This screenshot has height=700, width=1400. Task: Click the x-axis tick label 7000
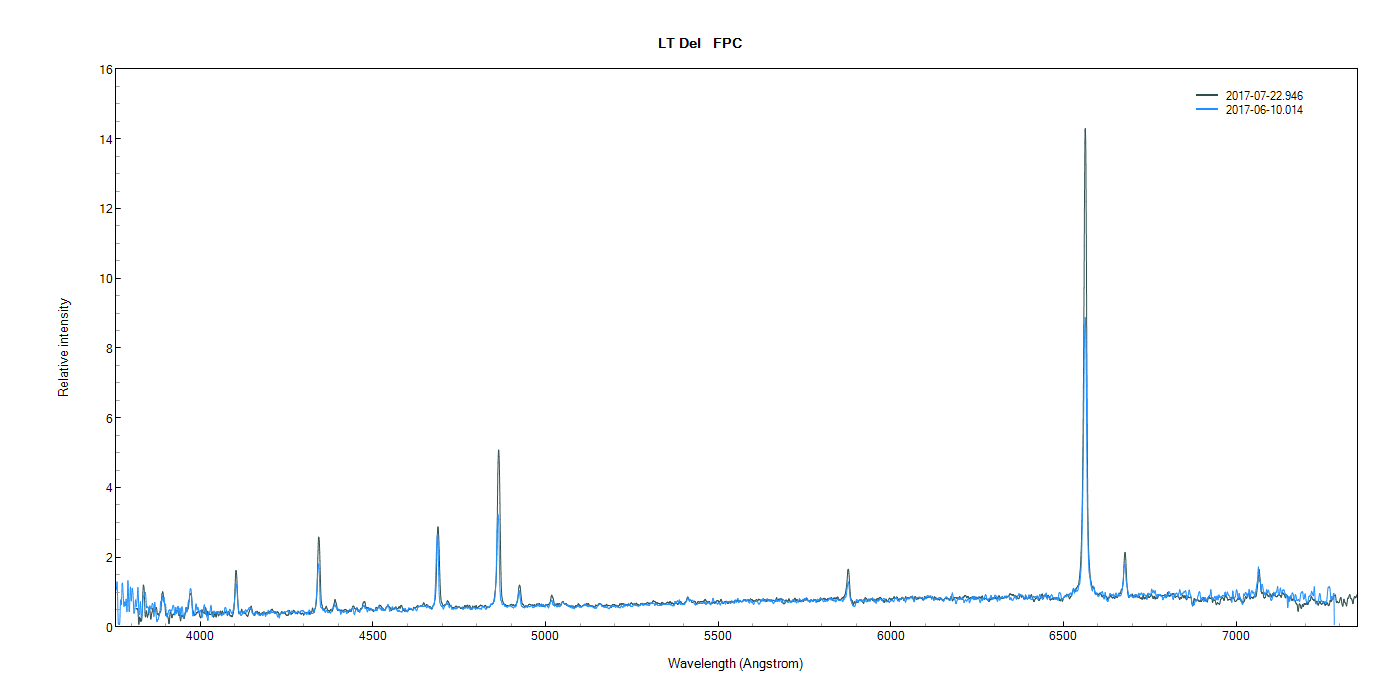point(1236,637)
